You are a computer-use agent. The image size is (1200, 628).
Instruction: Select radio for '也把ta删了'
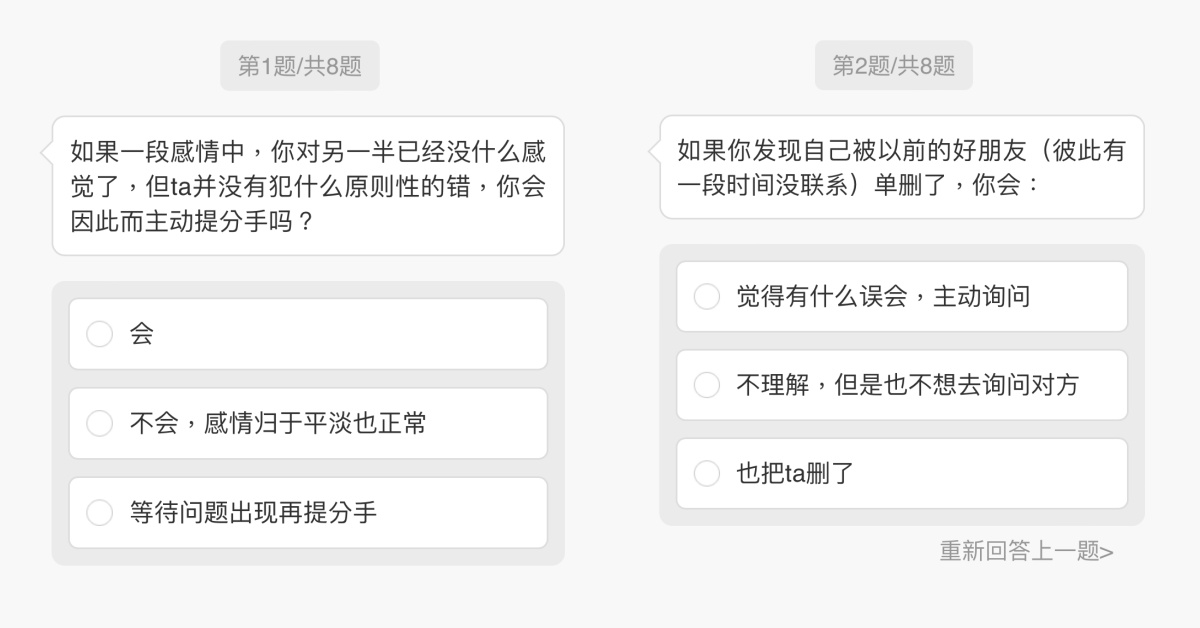click(x=707, y=473)
